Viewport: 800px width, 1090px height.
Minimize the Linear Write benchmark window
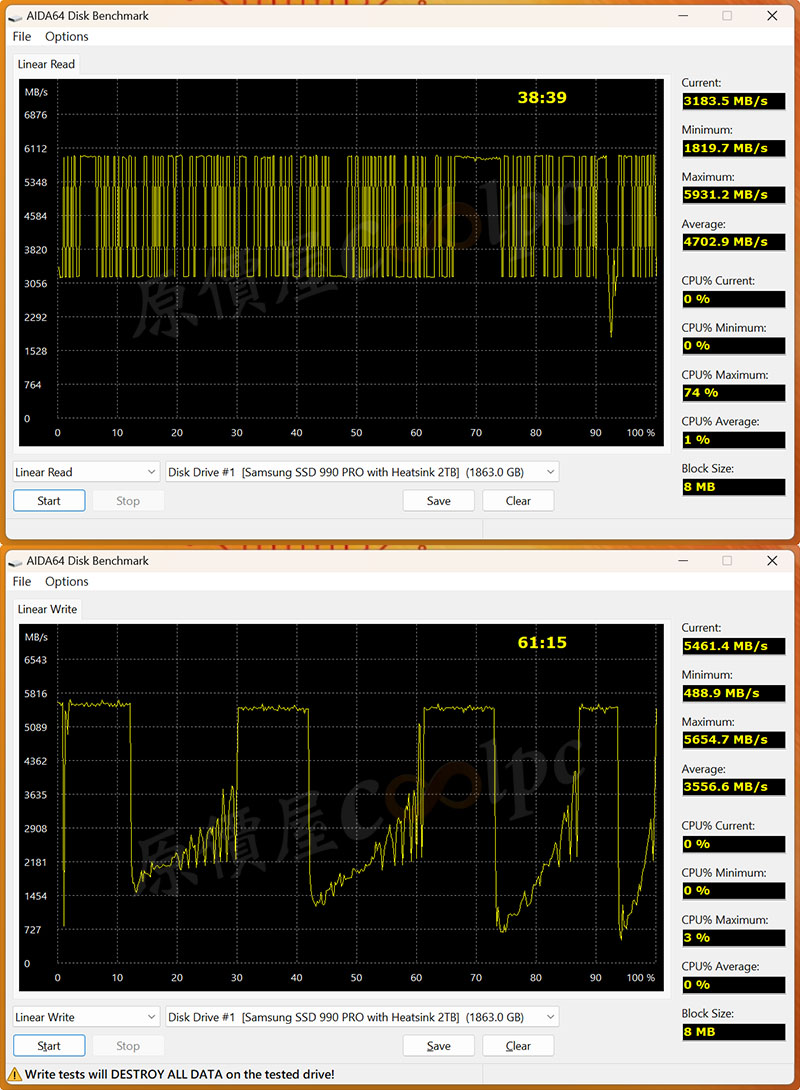point(683,560)
